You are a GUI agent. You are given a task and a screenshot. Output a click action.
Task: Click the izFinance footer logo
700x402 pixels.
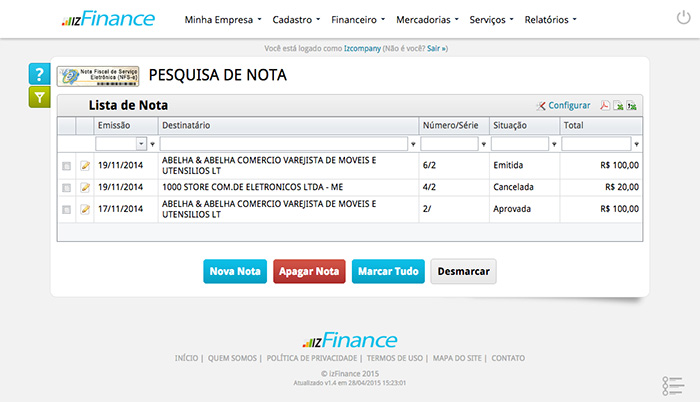pyautogui.click(x=350, y=340)
